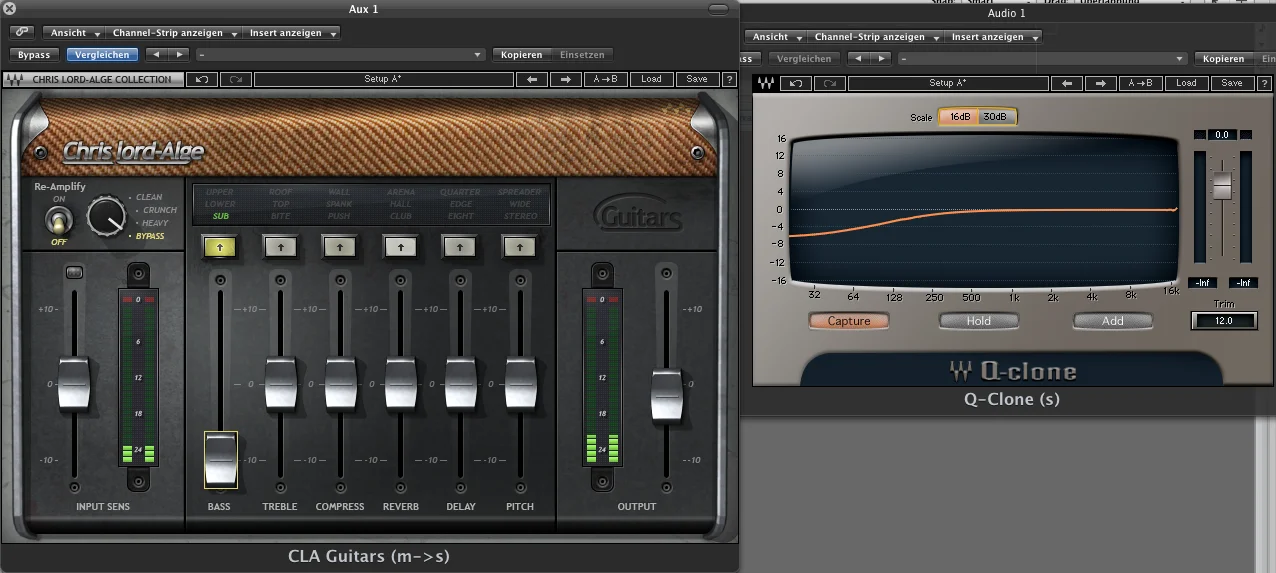
Task: Go to next preset in Q-Clone
Action: (1101, 83)
